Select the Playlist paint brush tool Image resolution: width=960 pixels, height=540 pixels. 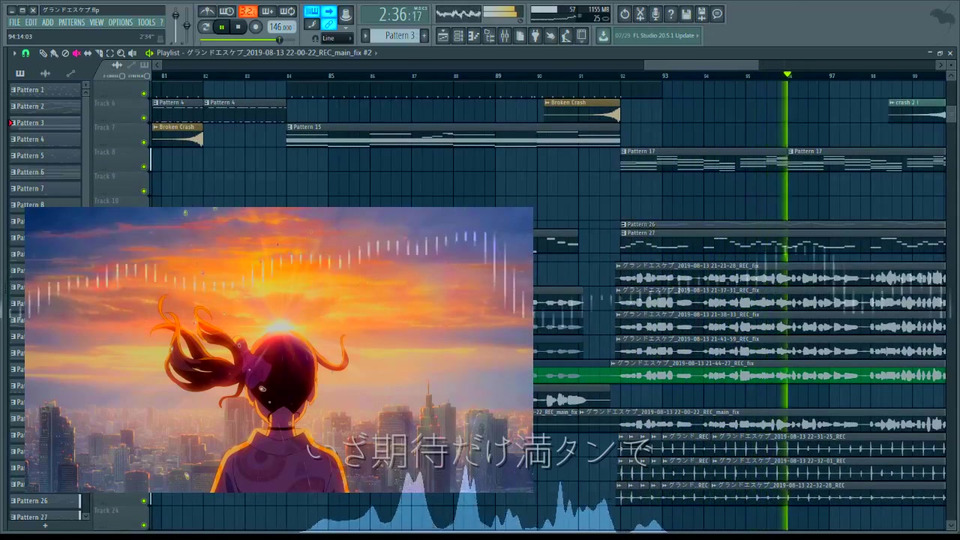[54, 53]
